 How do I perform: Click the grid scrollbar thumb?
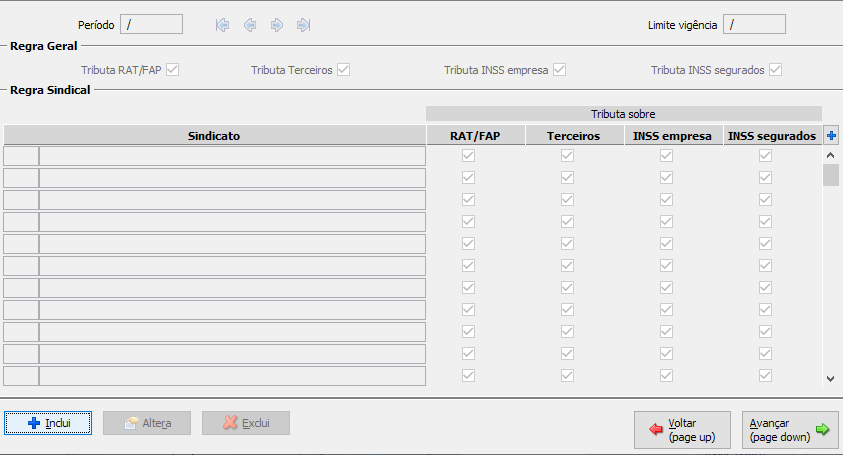(831, 175)
